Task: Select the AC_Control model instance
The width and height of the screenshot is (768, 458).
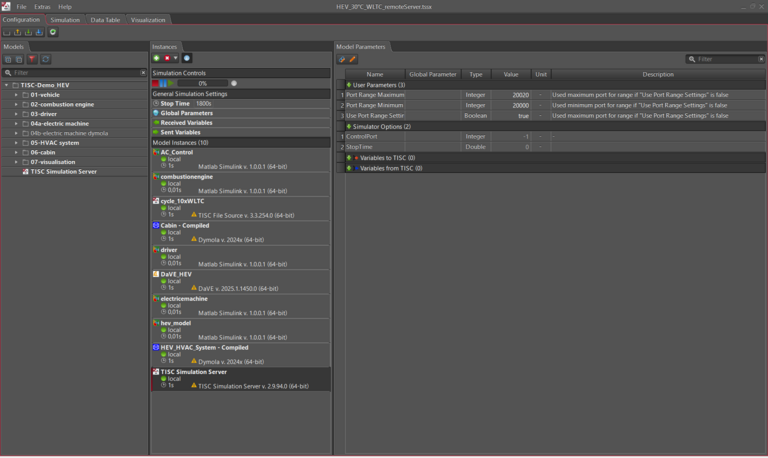Action: pos(177,153)
